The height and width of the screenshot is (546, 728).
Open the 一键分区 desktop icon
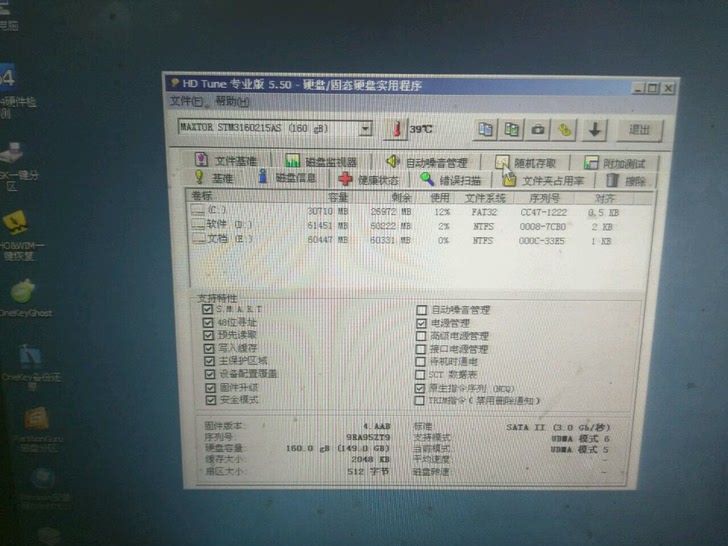[x=15, y=166]
